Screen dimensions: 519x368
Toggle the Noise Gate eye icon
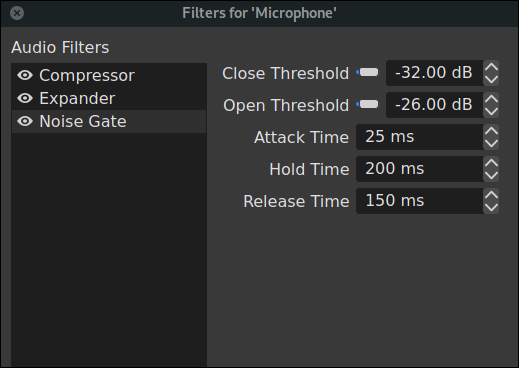pos(25,121)
